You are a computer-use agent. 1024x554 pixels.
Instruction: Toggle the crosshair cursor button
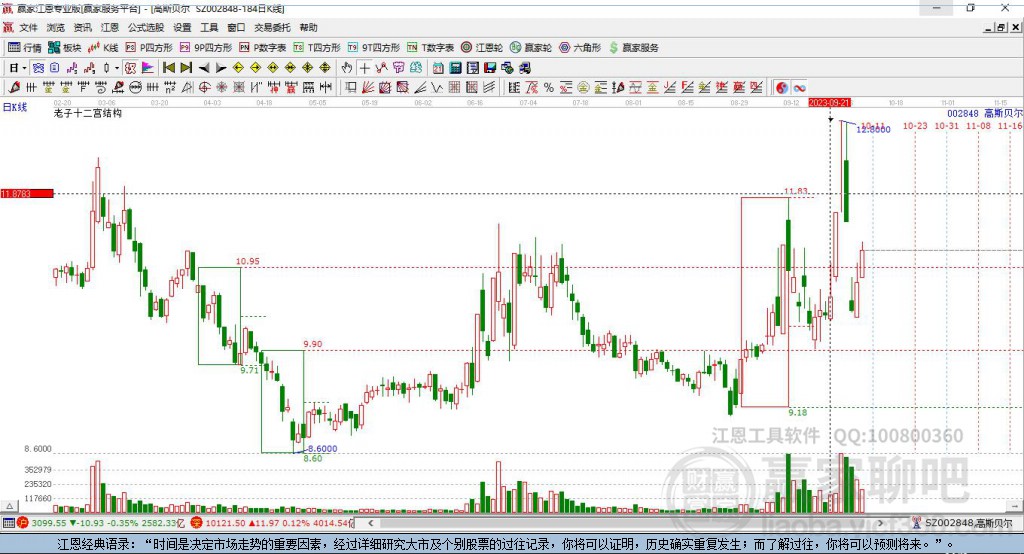click(364, 68)
